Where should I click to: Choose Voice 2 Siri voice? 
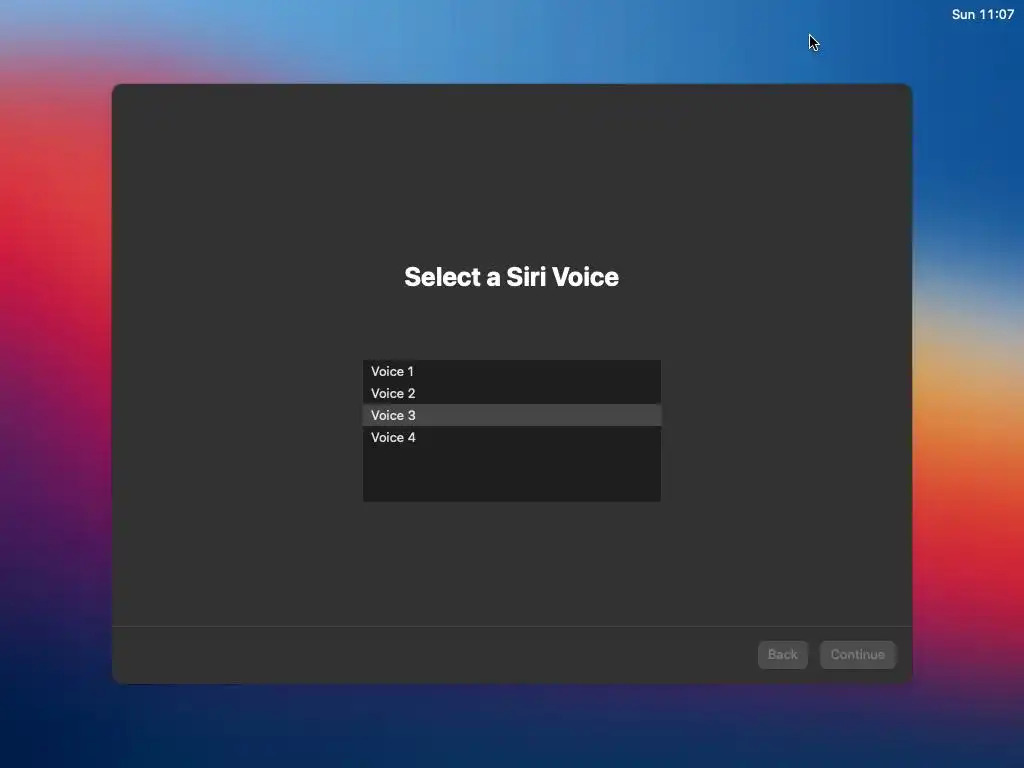click(511, 393)
